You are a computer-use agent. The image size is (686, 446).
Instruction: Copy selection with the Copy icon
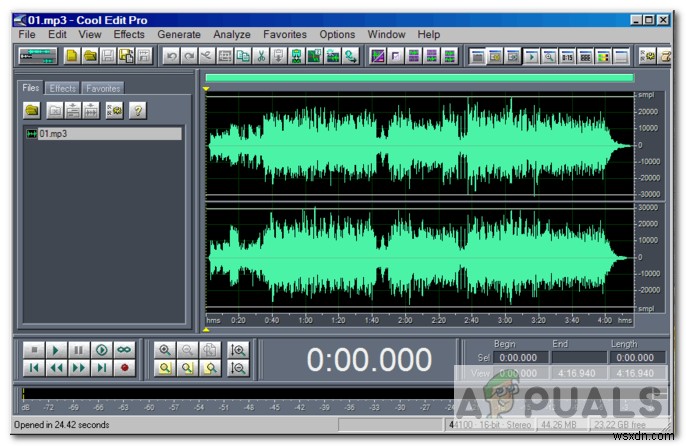coord(243,56)
